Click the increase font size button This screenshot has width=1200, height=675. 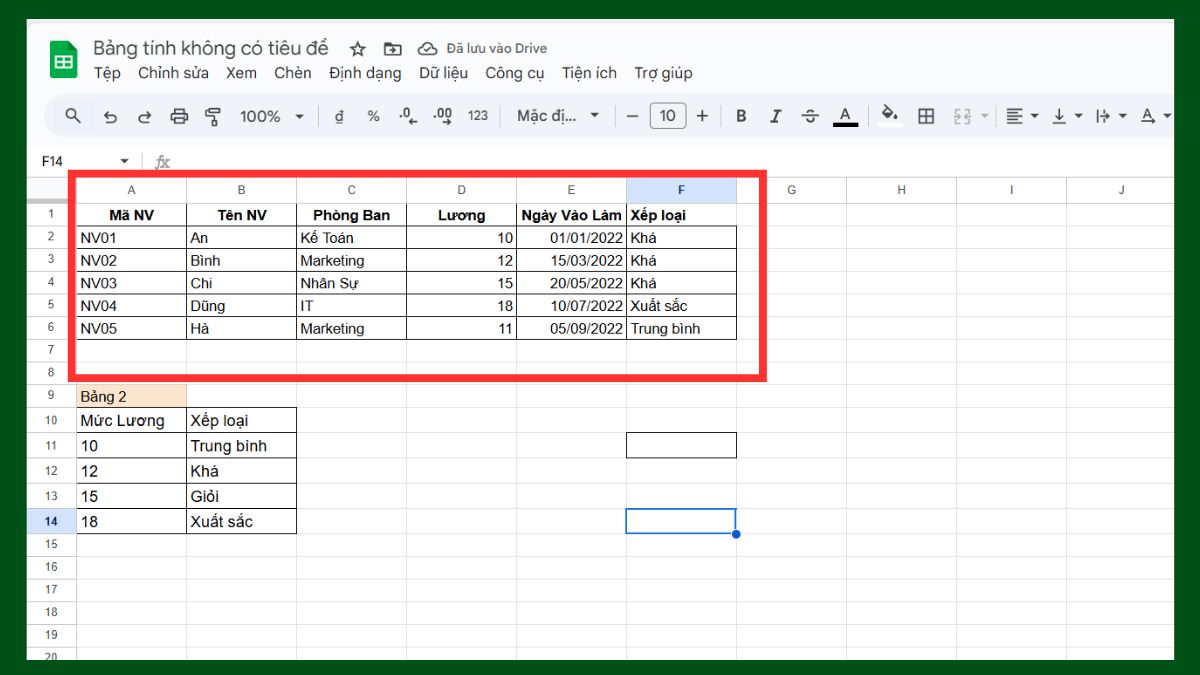702,115
